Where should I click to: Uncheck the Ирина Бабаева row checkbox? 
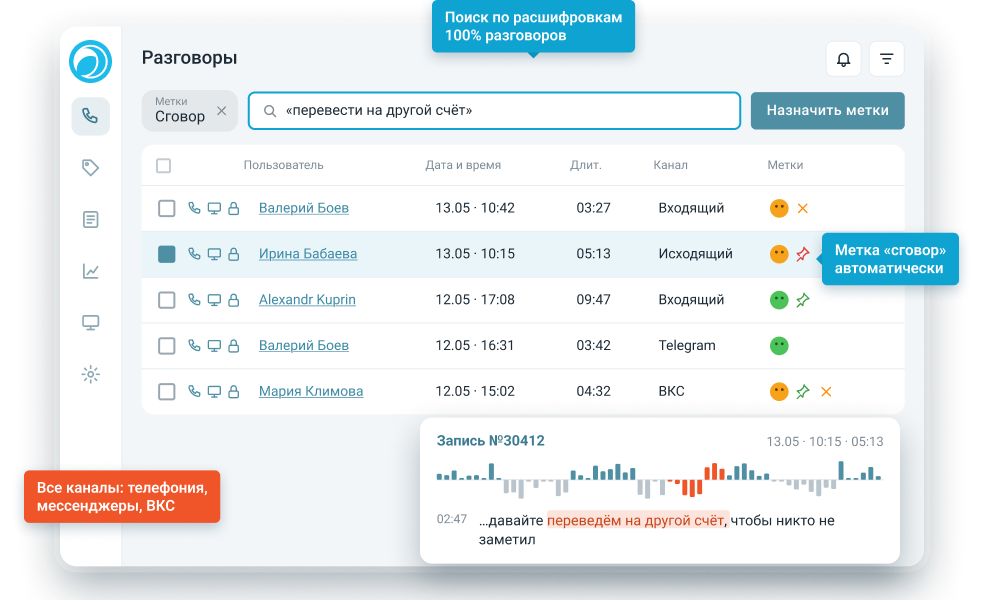166,254
